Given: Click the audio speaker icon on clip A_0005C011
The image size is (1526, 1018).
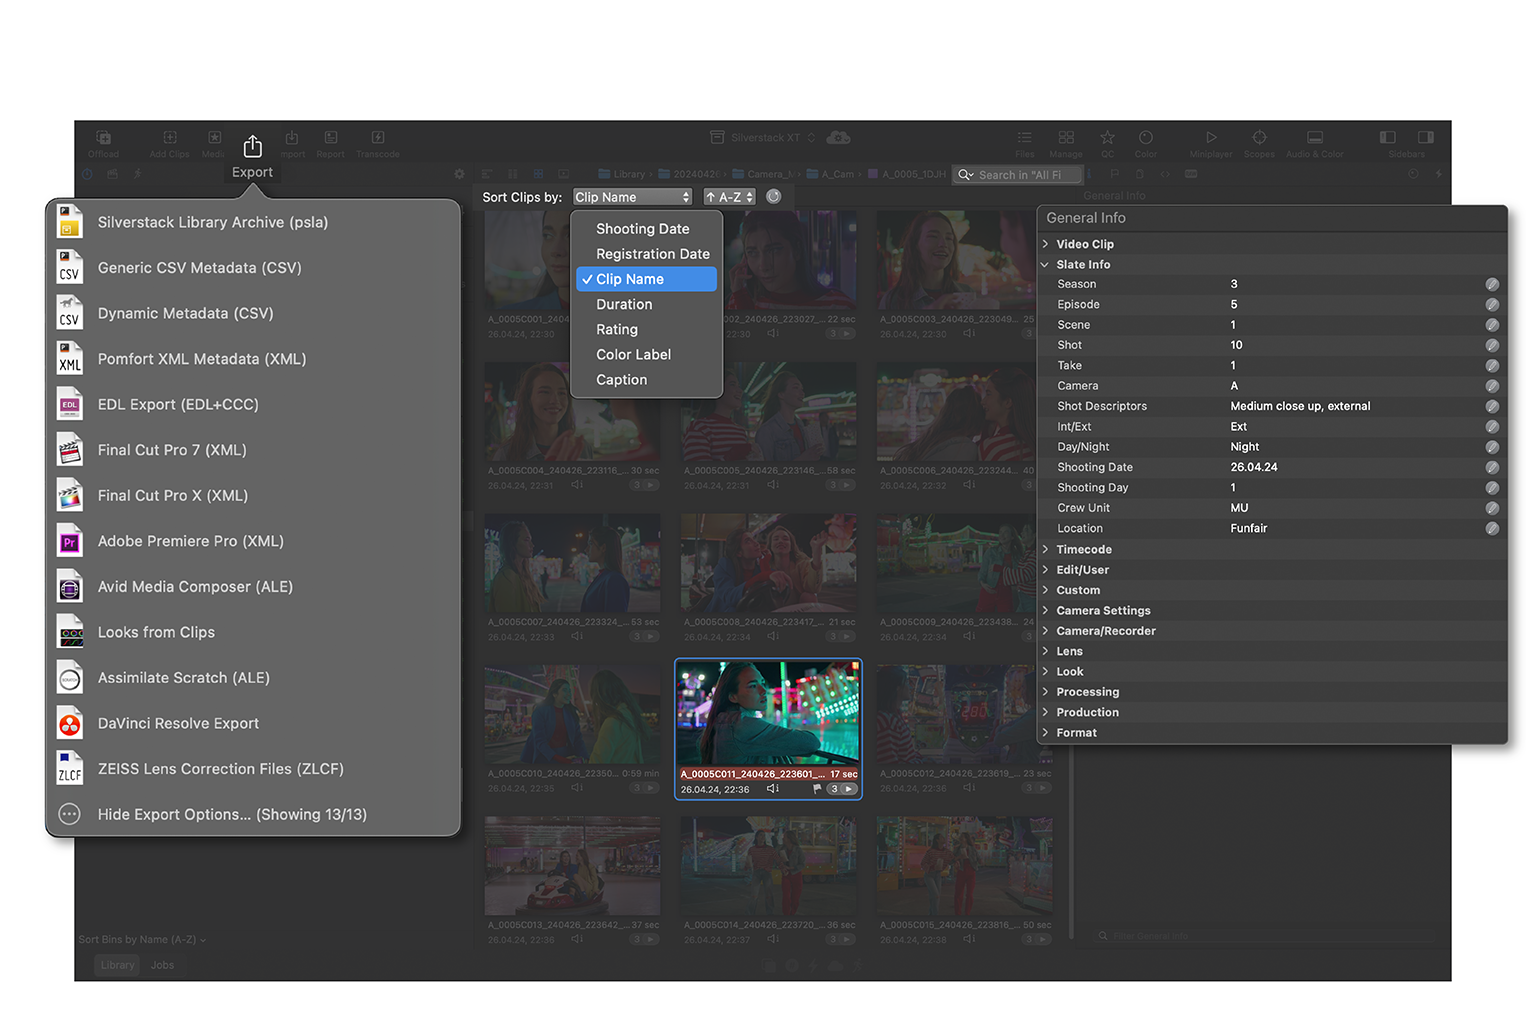Looking at the screenshot, I should [772, 789].
